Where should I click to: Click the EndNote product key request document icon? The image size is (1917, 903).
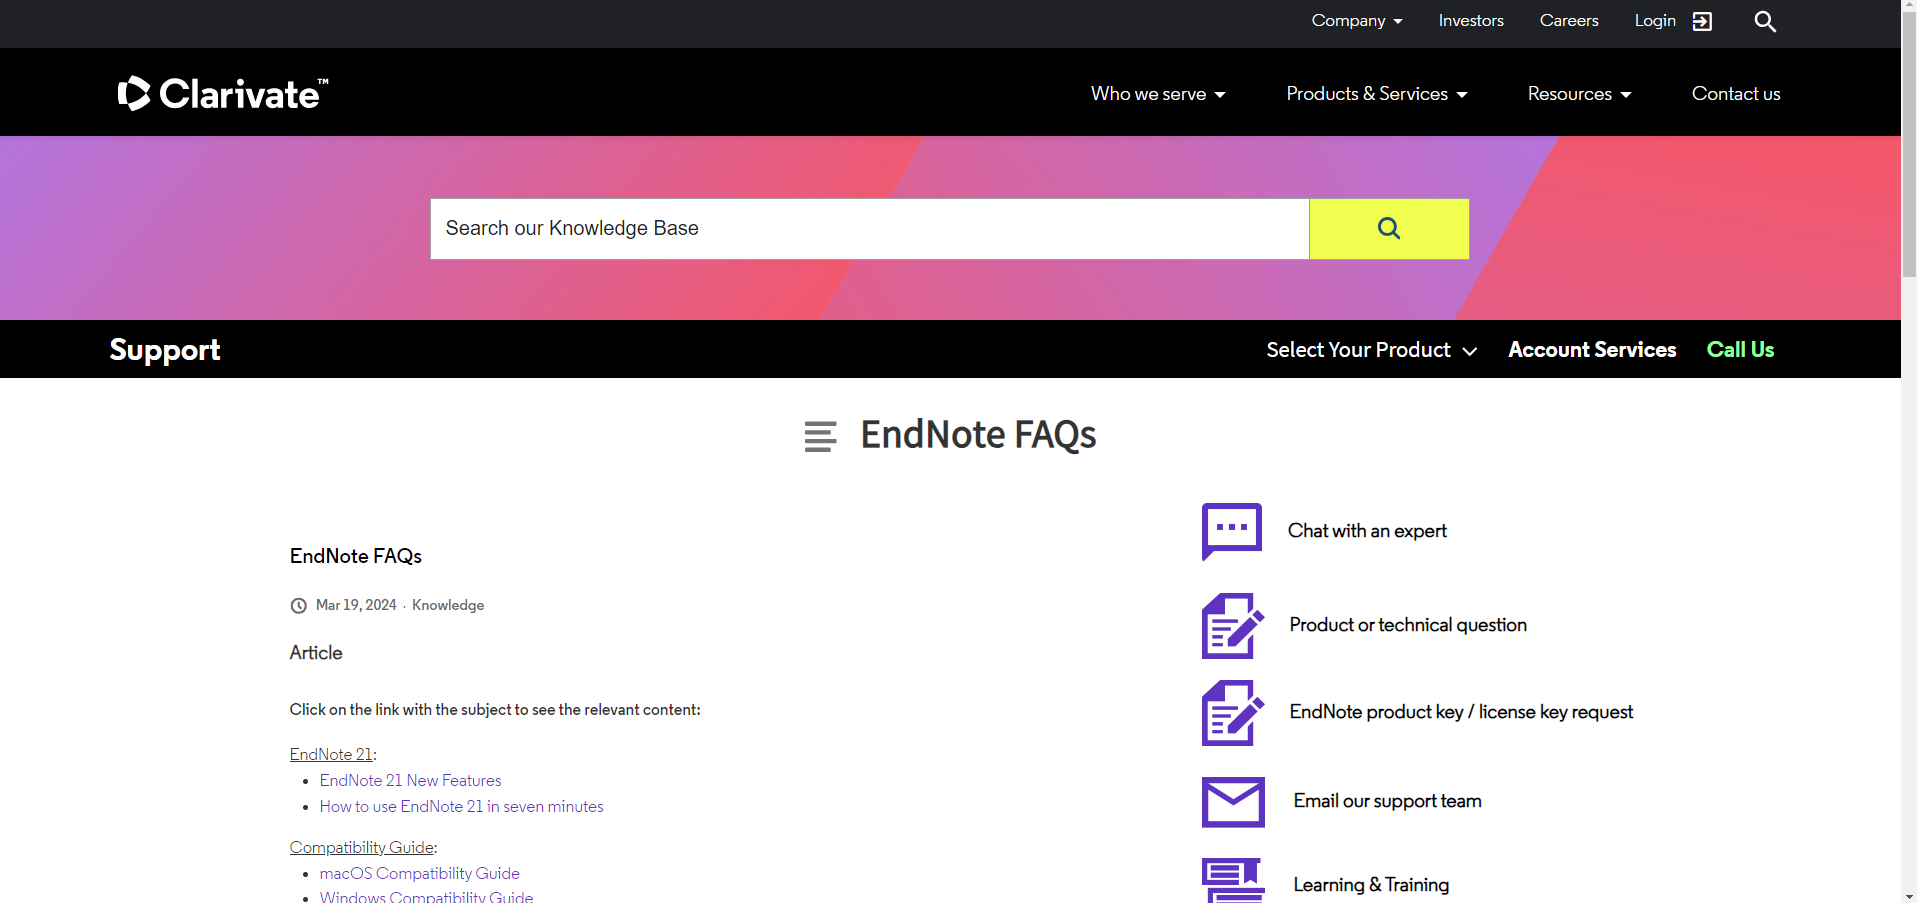tap(1232, 712)
